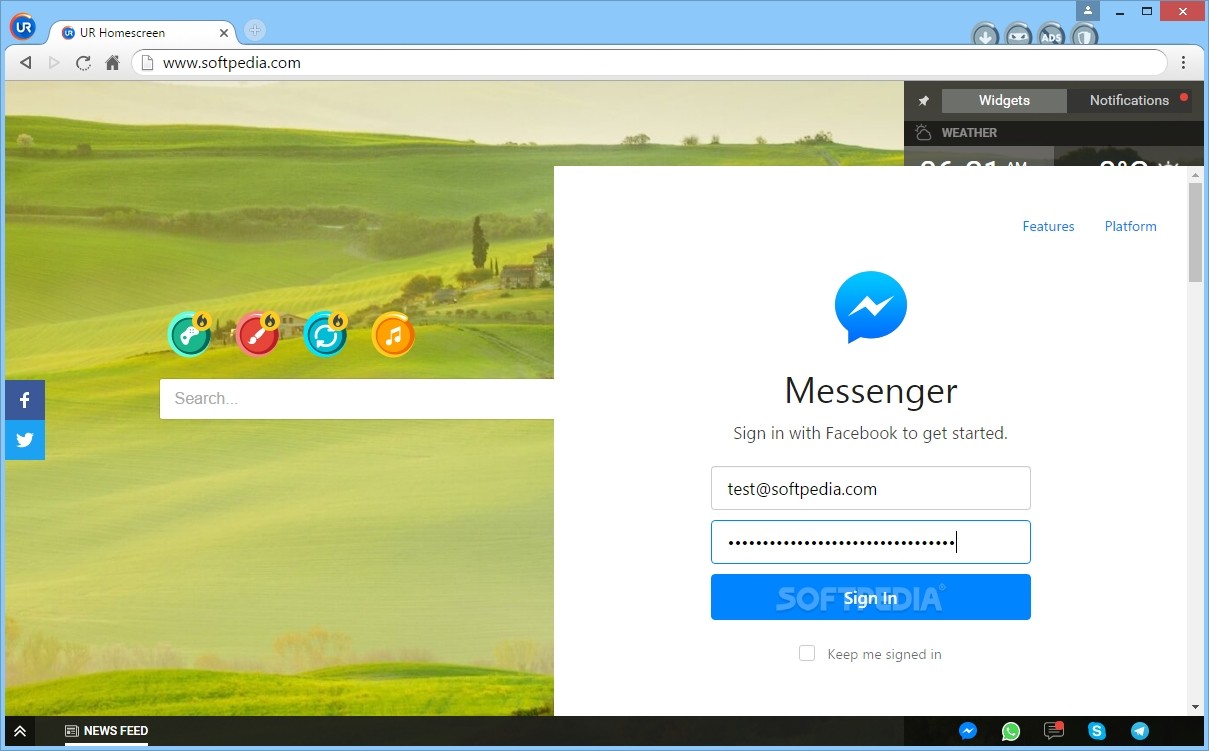
Task: Click the Messenger logo
Action: coord(870,307)
